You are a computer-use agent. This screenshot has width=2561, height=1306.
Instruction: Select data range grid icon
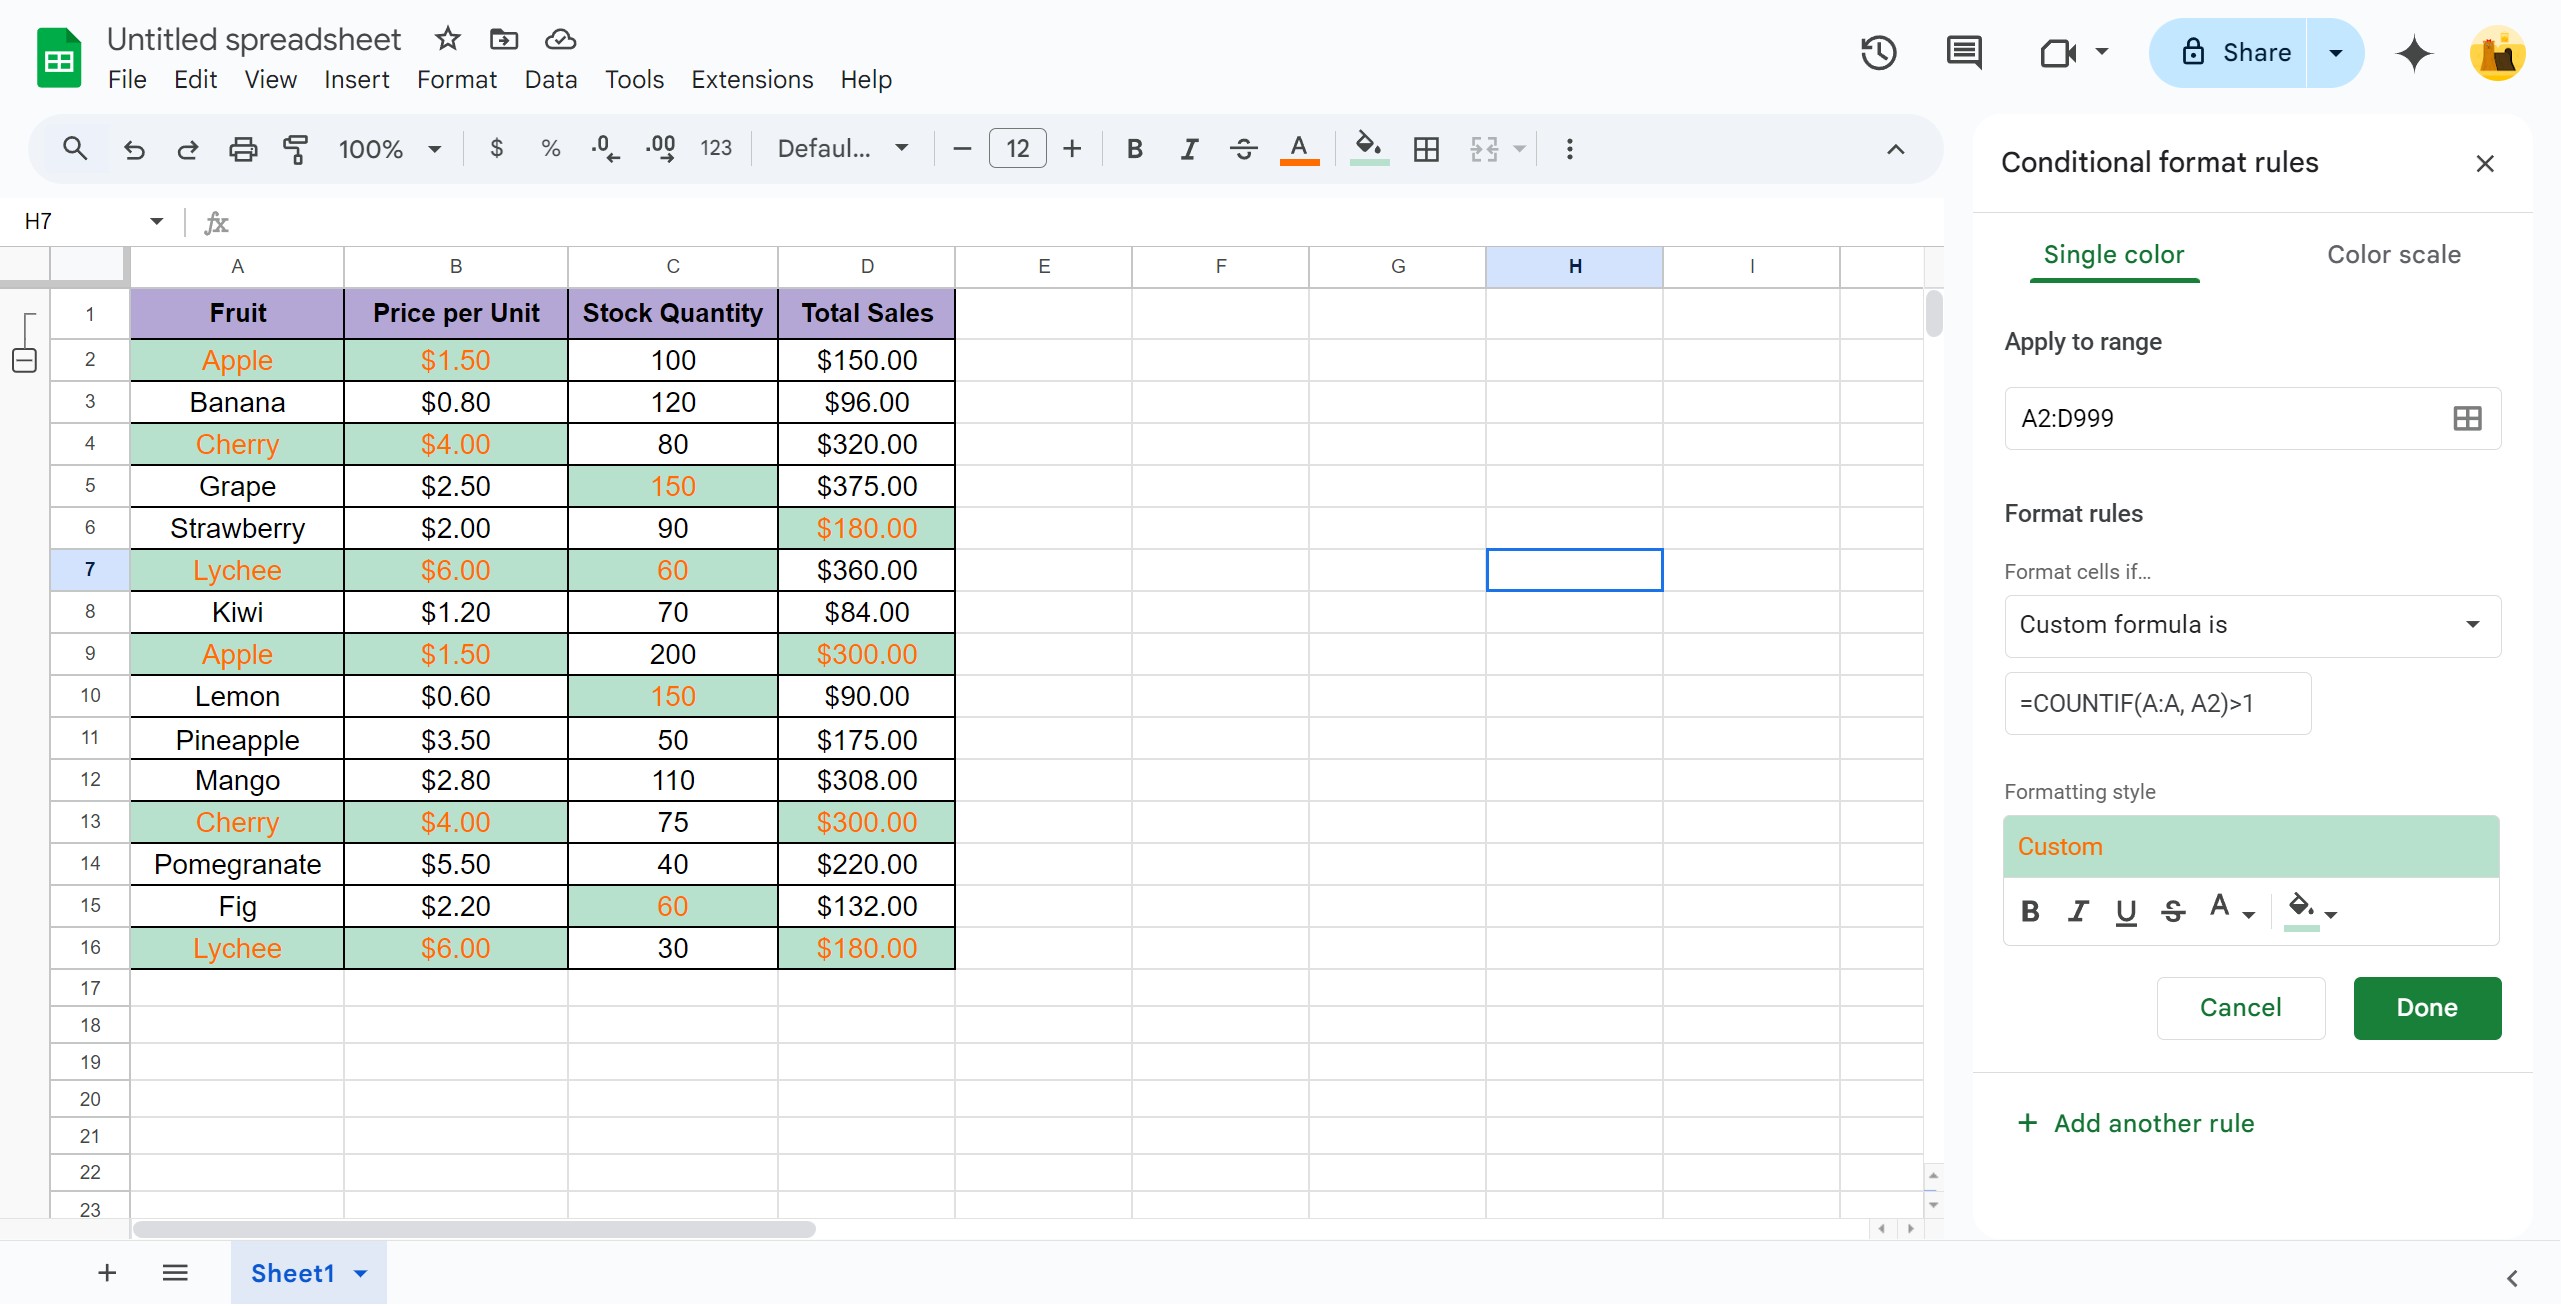click(2467, 418)
